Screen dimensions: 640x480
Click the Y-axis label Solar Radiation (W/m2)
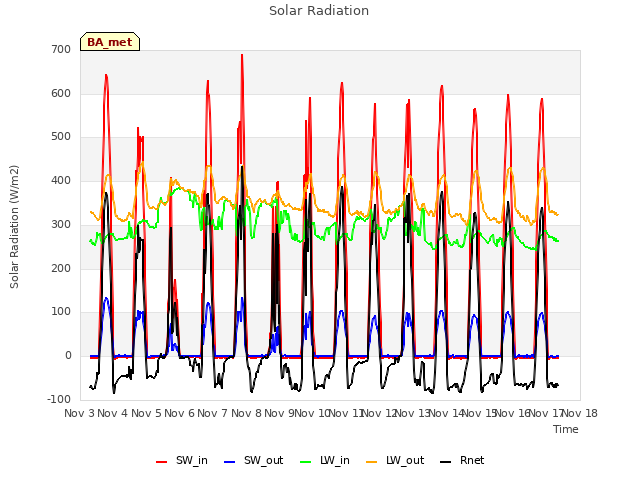click(x=14, y=227)
